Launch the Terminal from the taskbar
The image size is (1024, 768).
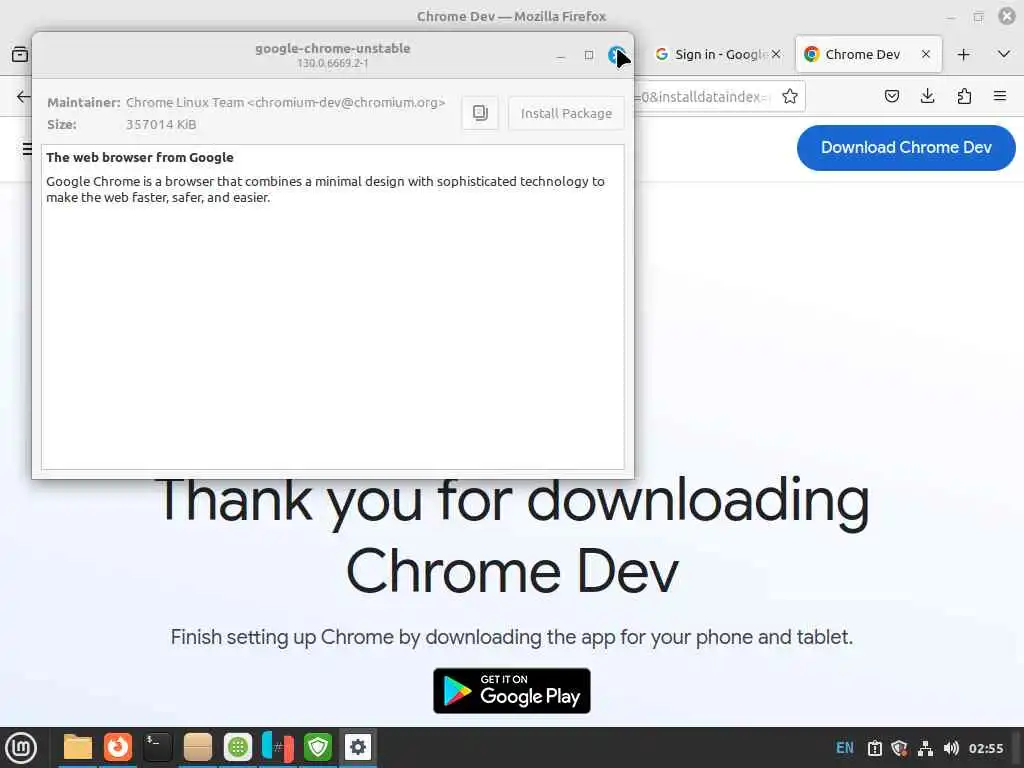157,747
